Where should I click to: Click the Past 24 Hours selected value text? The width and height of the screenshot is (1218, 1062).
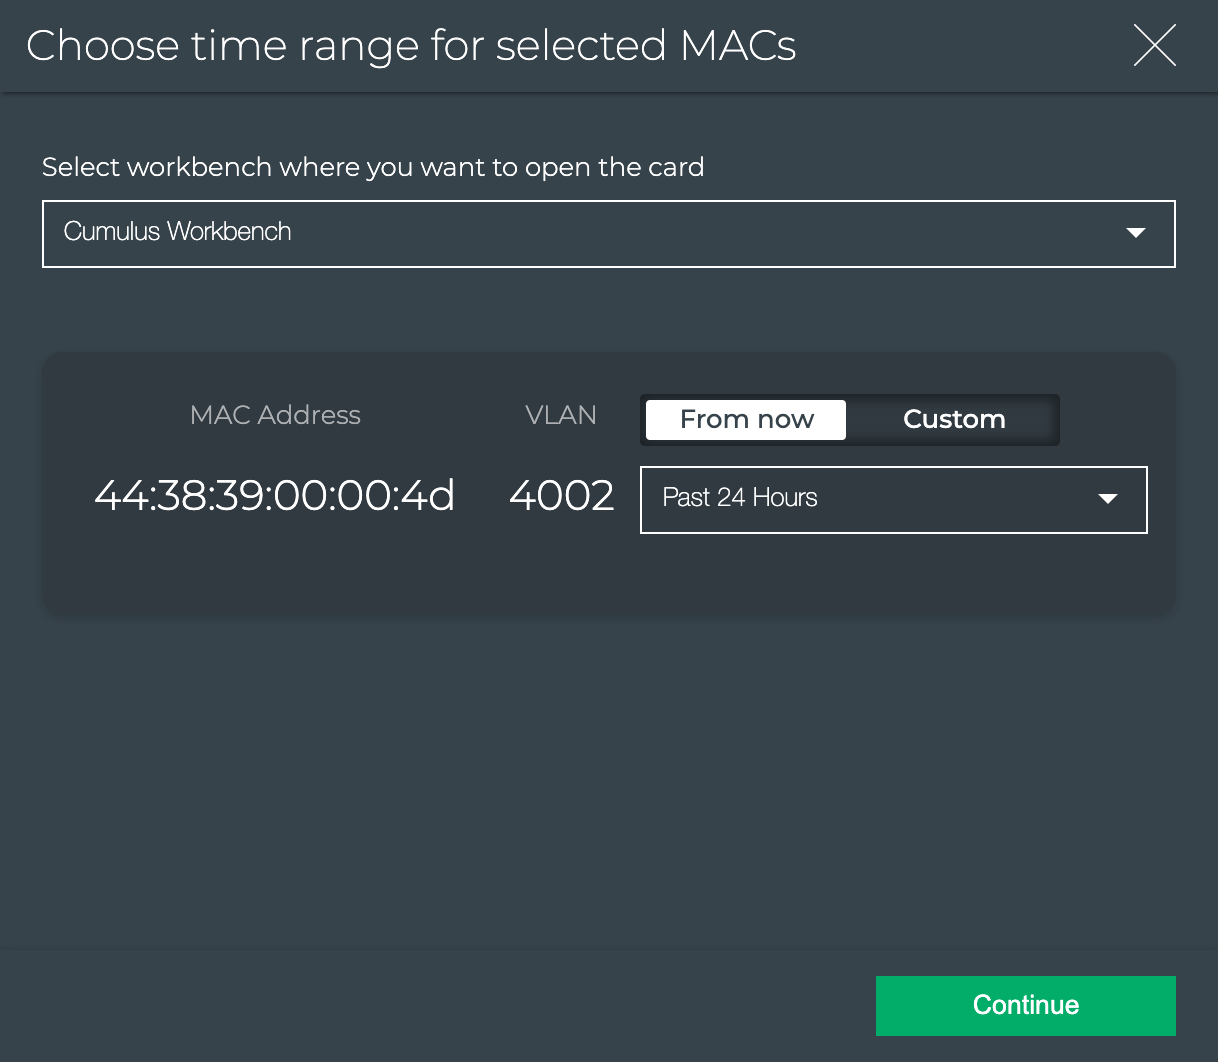(x=740, y=498)
